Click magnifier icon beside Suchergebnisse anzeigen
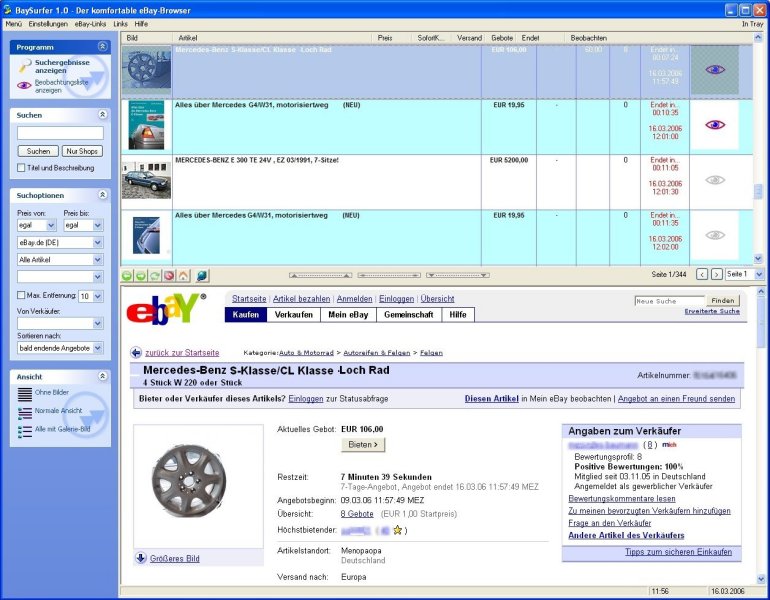Screen dimensions: 770x600 (x=25, y=65)
